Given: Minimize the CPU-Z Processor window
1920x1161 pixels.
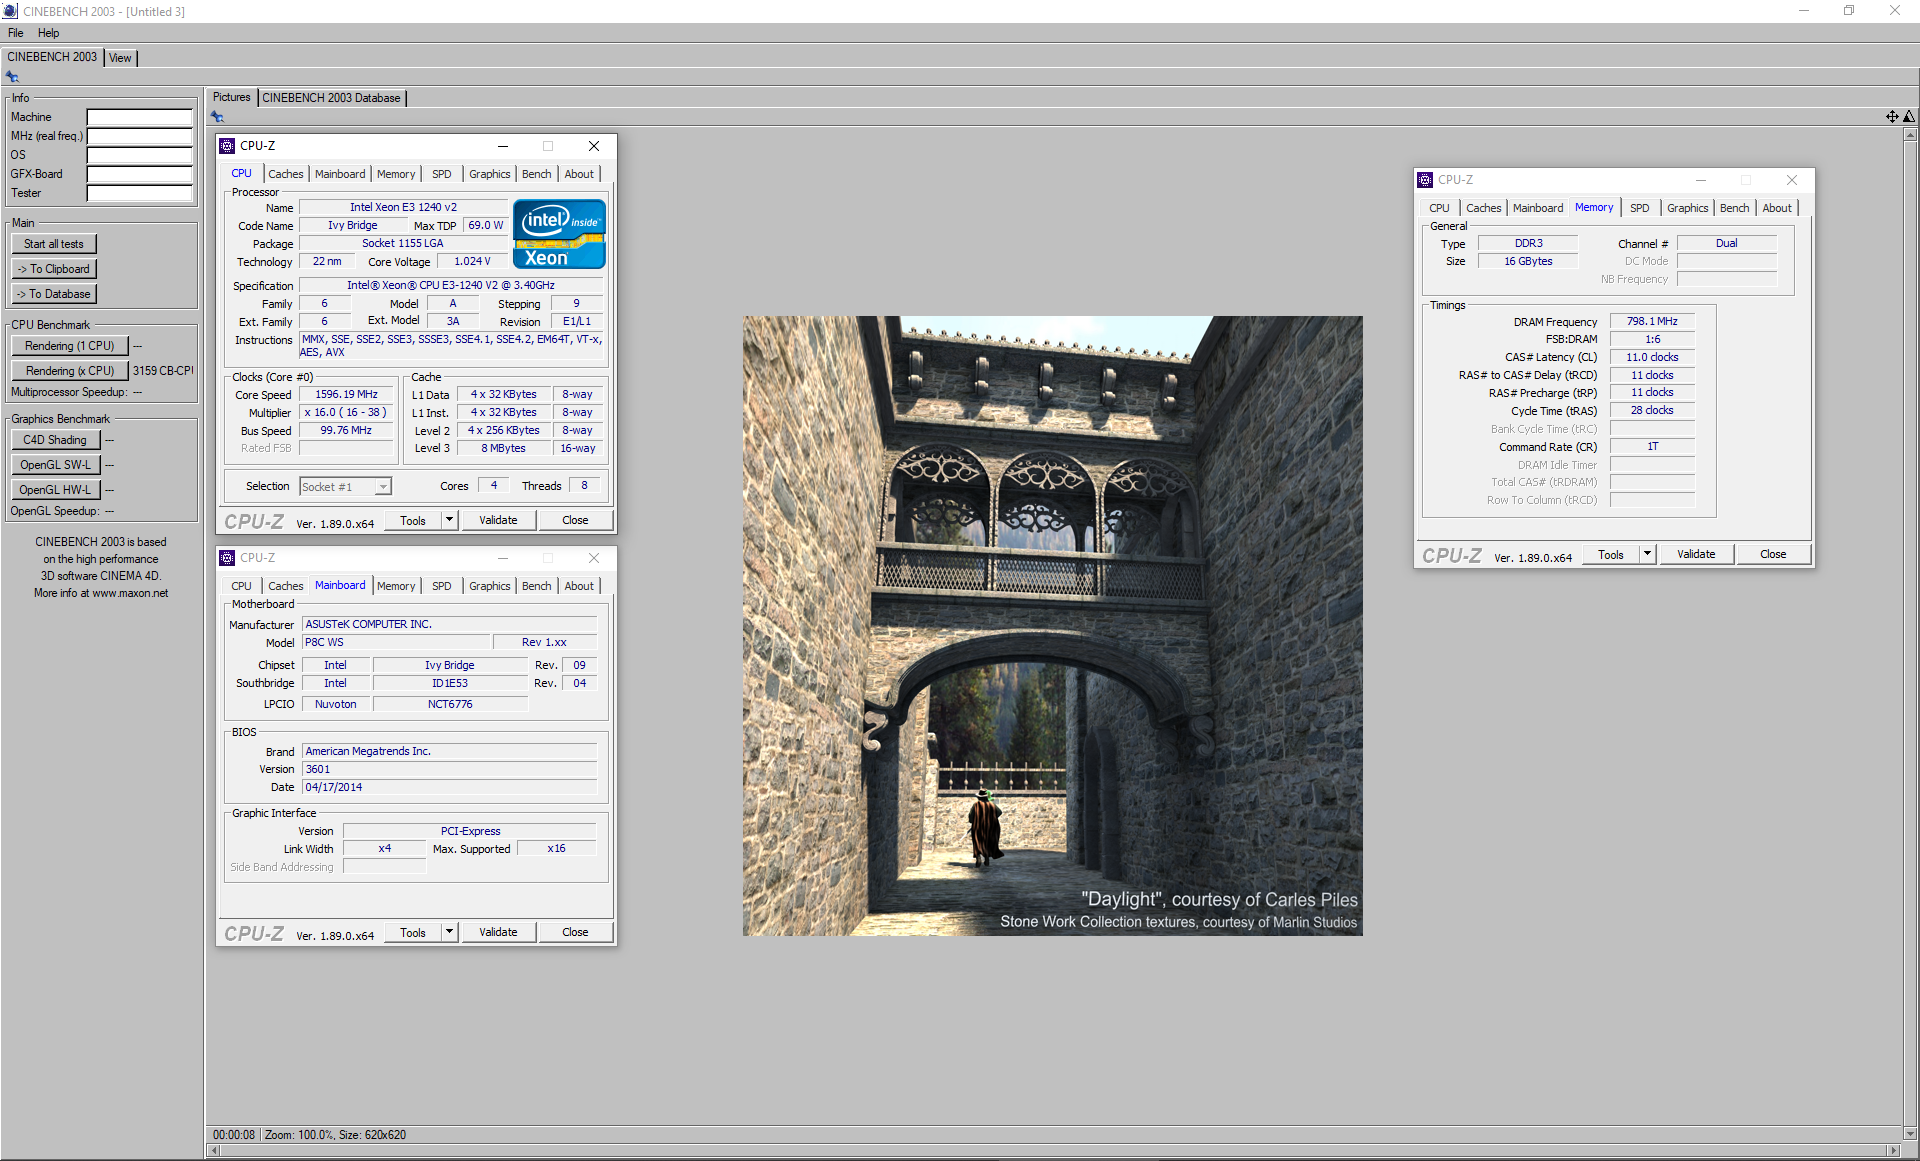Looking at the screenshot, I should 503,146.
